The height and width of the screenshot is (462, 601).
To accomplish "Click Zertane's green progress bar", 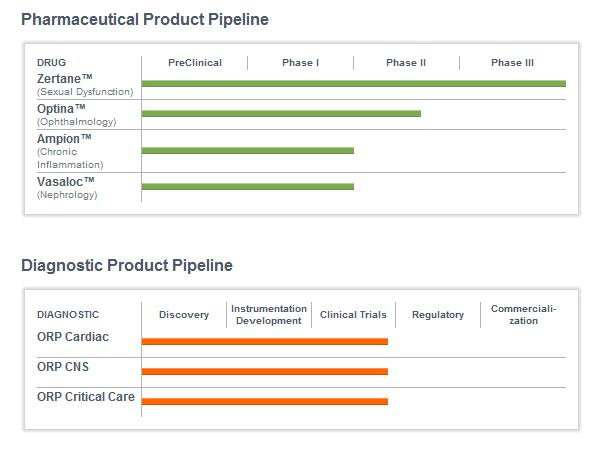I will click(353, 83).
